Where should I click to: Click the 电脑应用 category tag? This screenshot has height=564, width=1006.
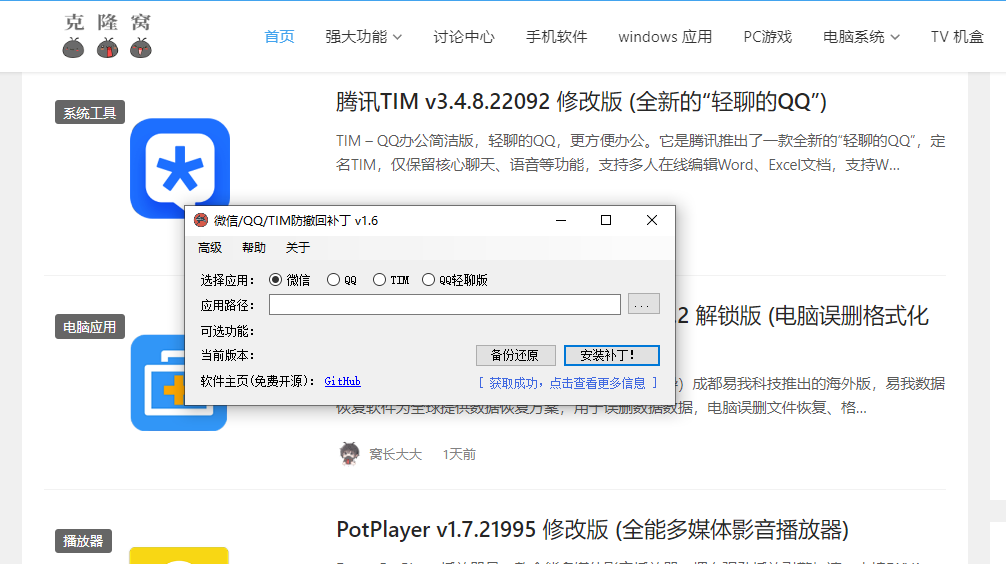click(x=90, y=327)
